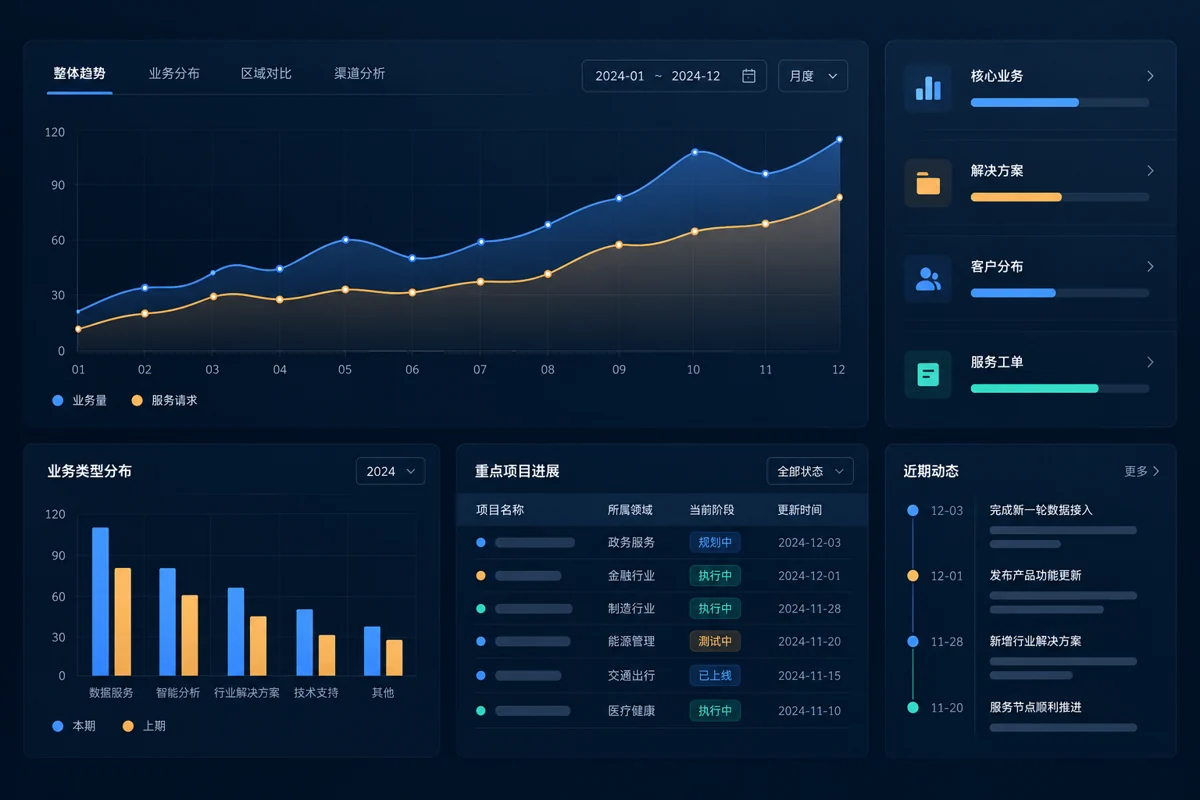Switch to the 区域对比 tab
The height and width of the screenshot is (800, 1200).
click(266, 74)
